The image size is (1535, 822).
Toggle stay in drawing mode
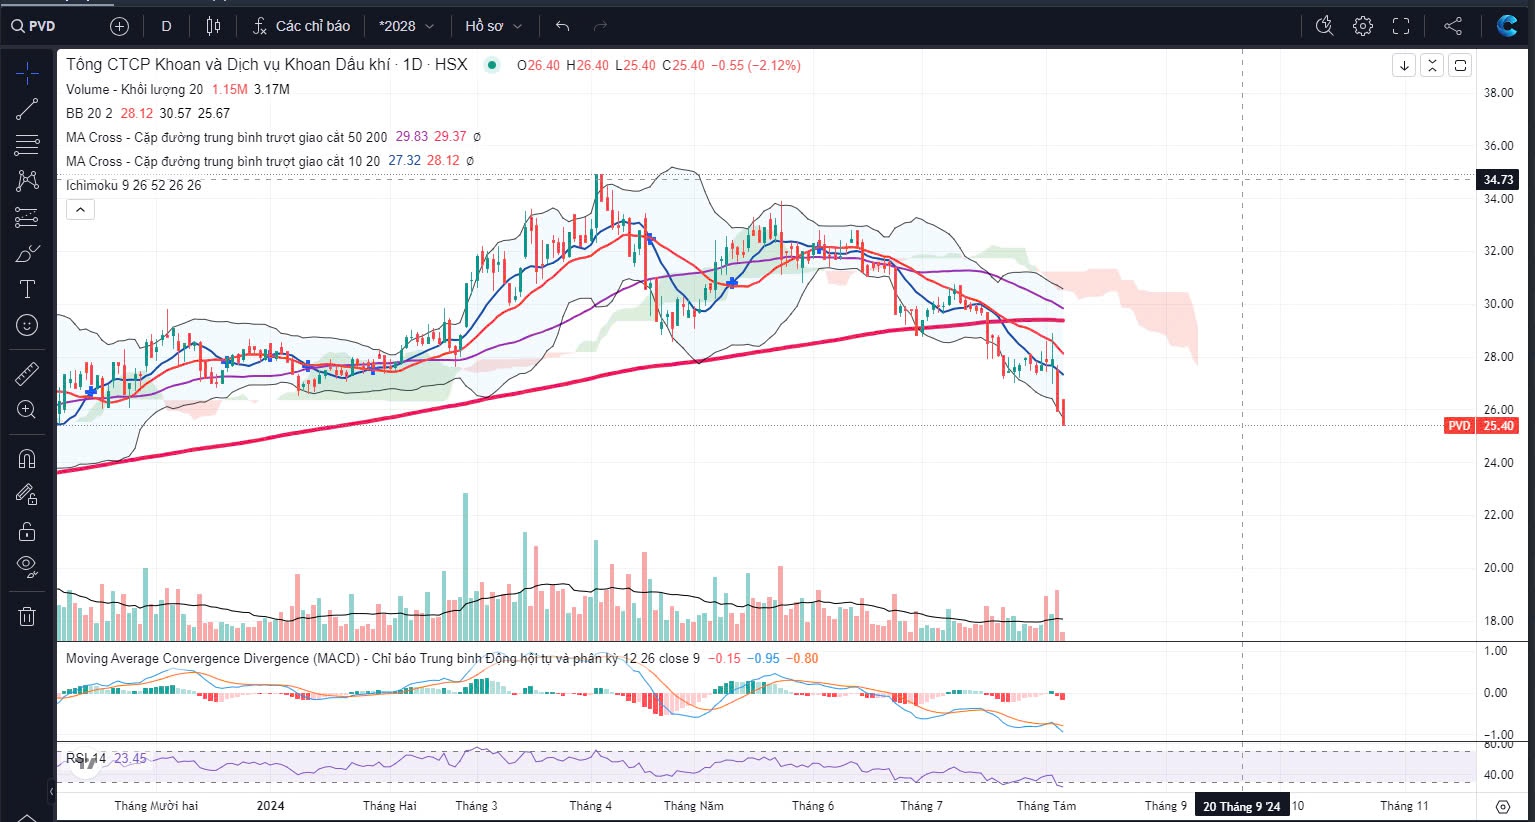pos(27,494)
